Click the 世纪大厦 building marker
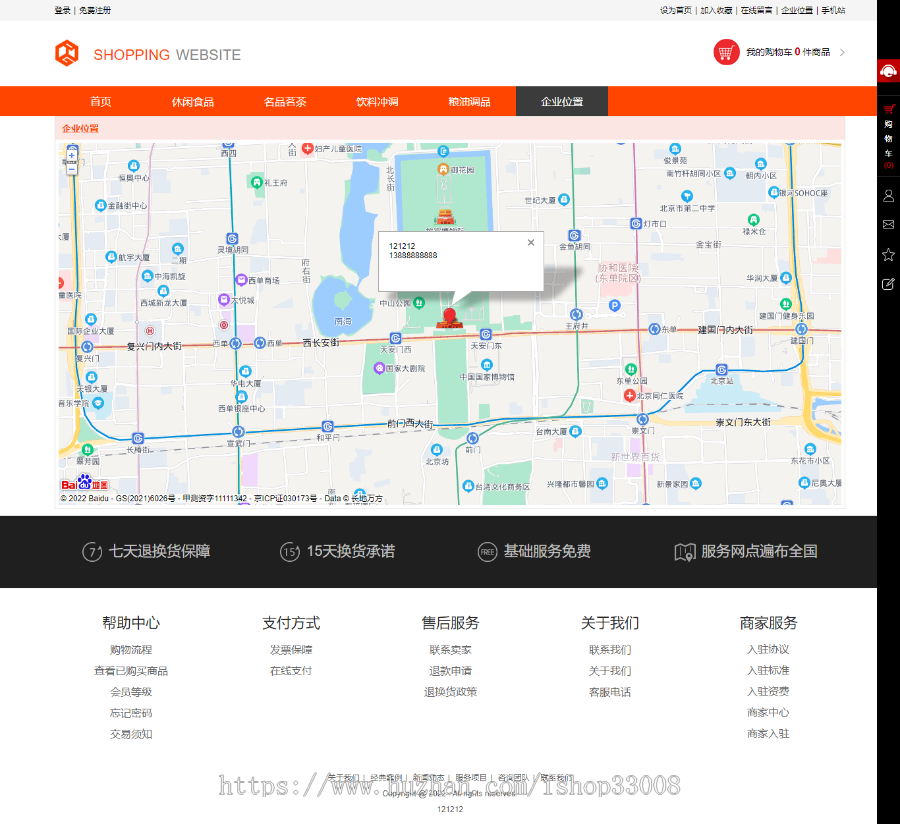The image size is (900, 824). [x=564, y=200]
